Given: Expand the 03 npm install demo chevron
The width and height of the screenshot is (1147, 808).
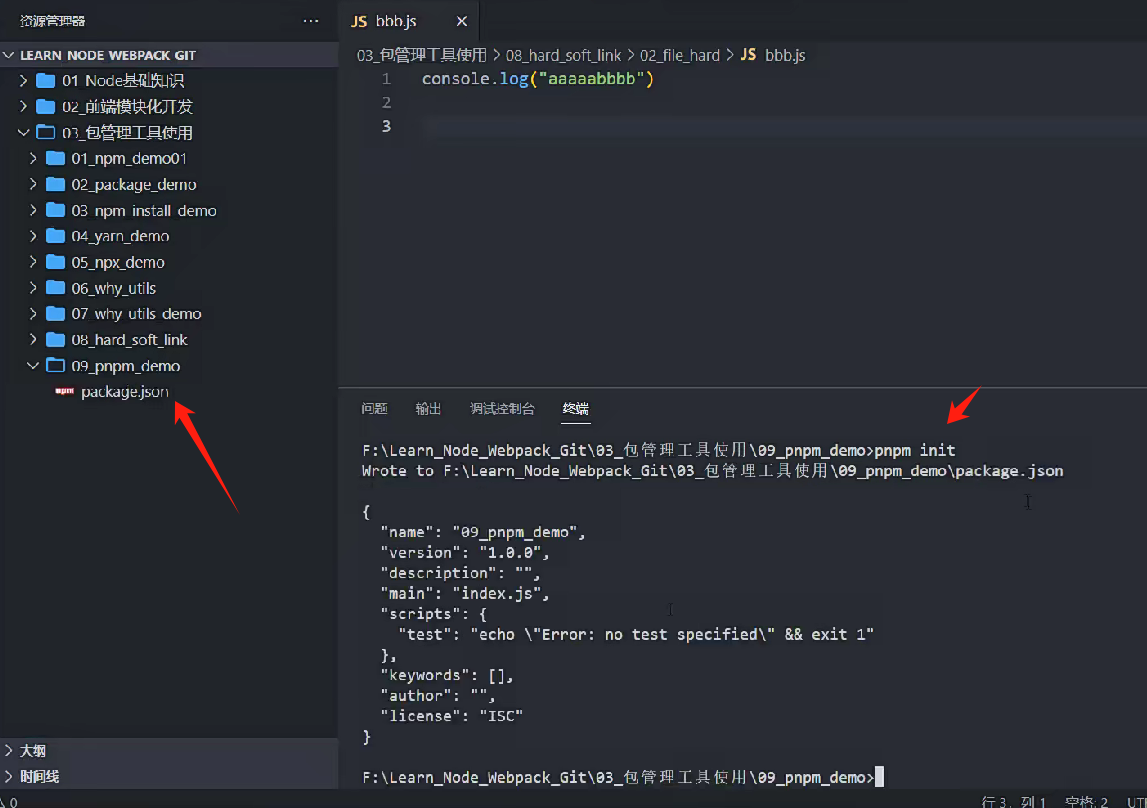Looking at the screenshot, I should coord(33,210).
